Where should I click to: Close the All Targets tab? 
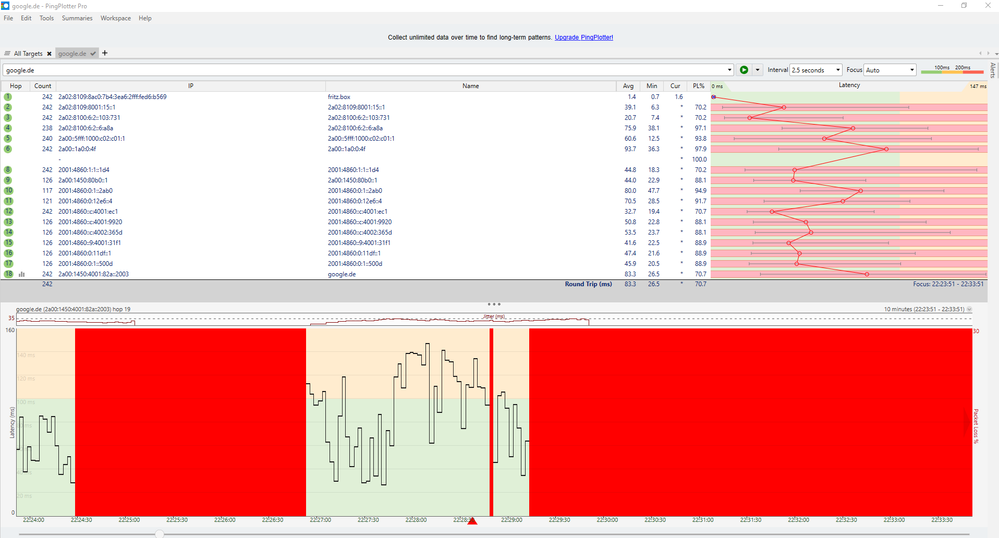[48, 52]
